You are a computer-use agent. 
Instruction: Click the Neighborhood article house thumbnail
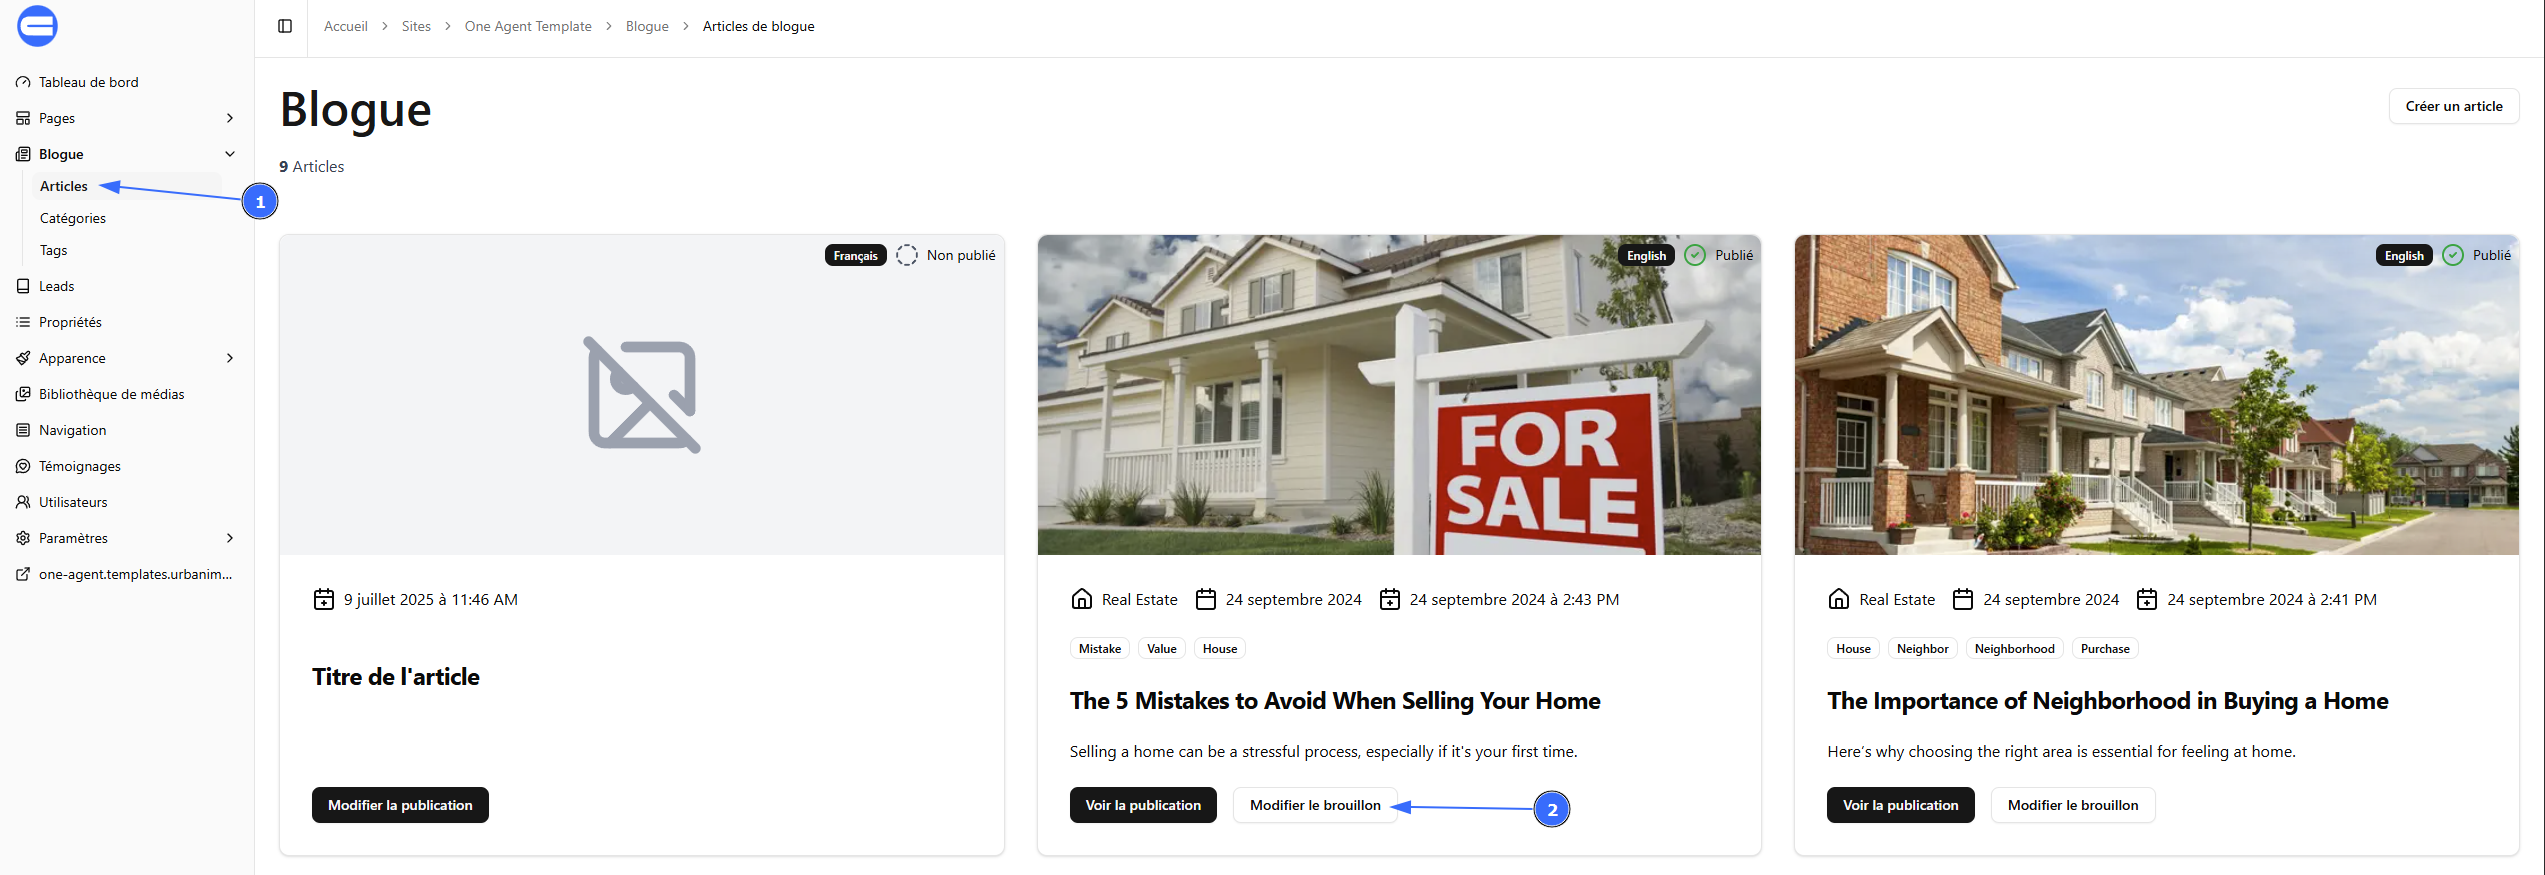click(x=2156, y=395)
